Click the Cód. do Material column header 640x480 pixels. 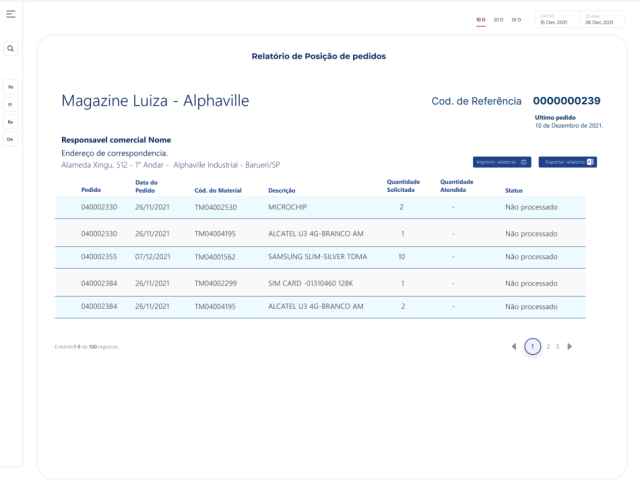click(x=218, y=191)
